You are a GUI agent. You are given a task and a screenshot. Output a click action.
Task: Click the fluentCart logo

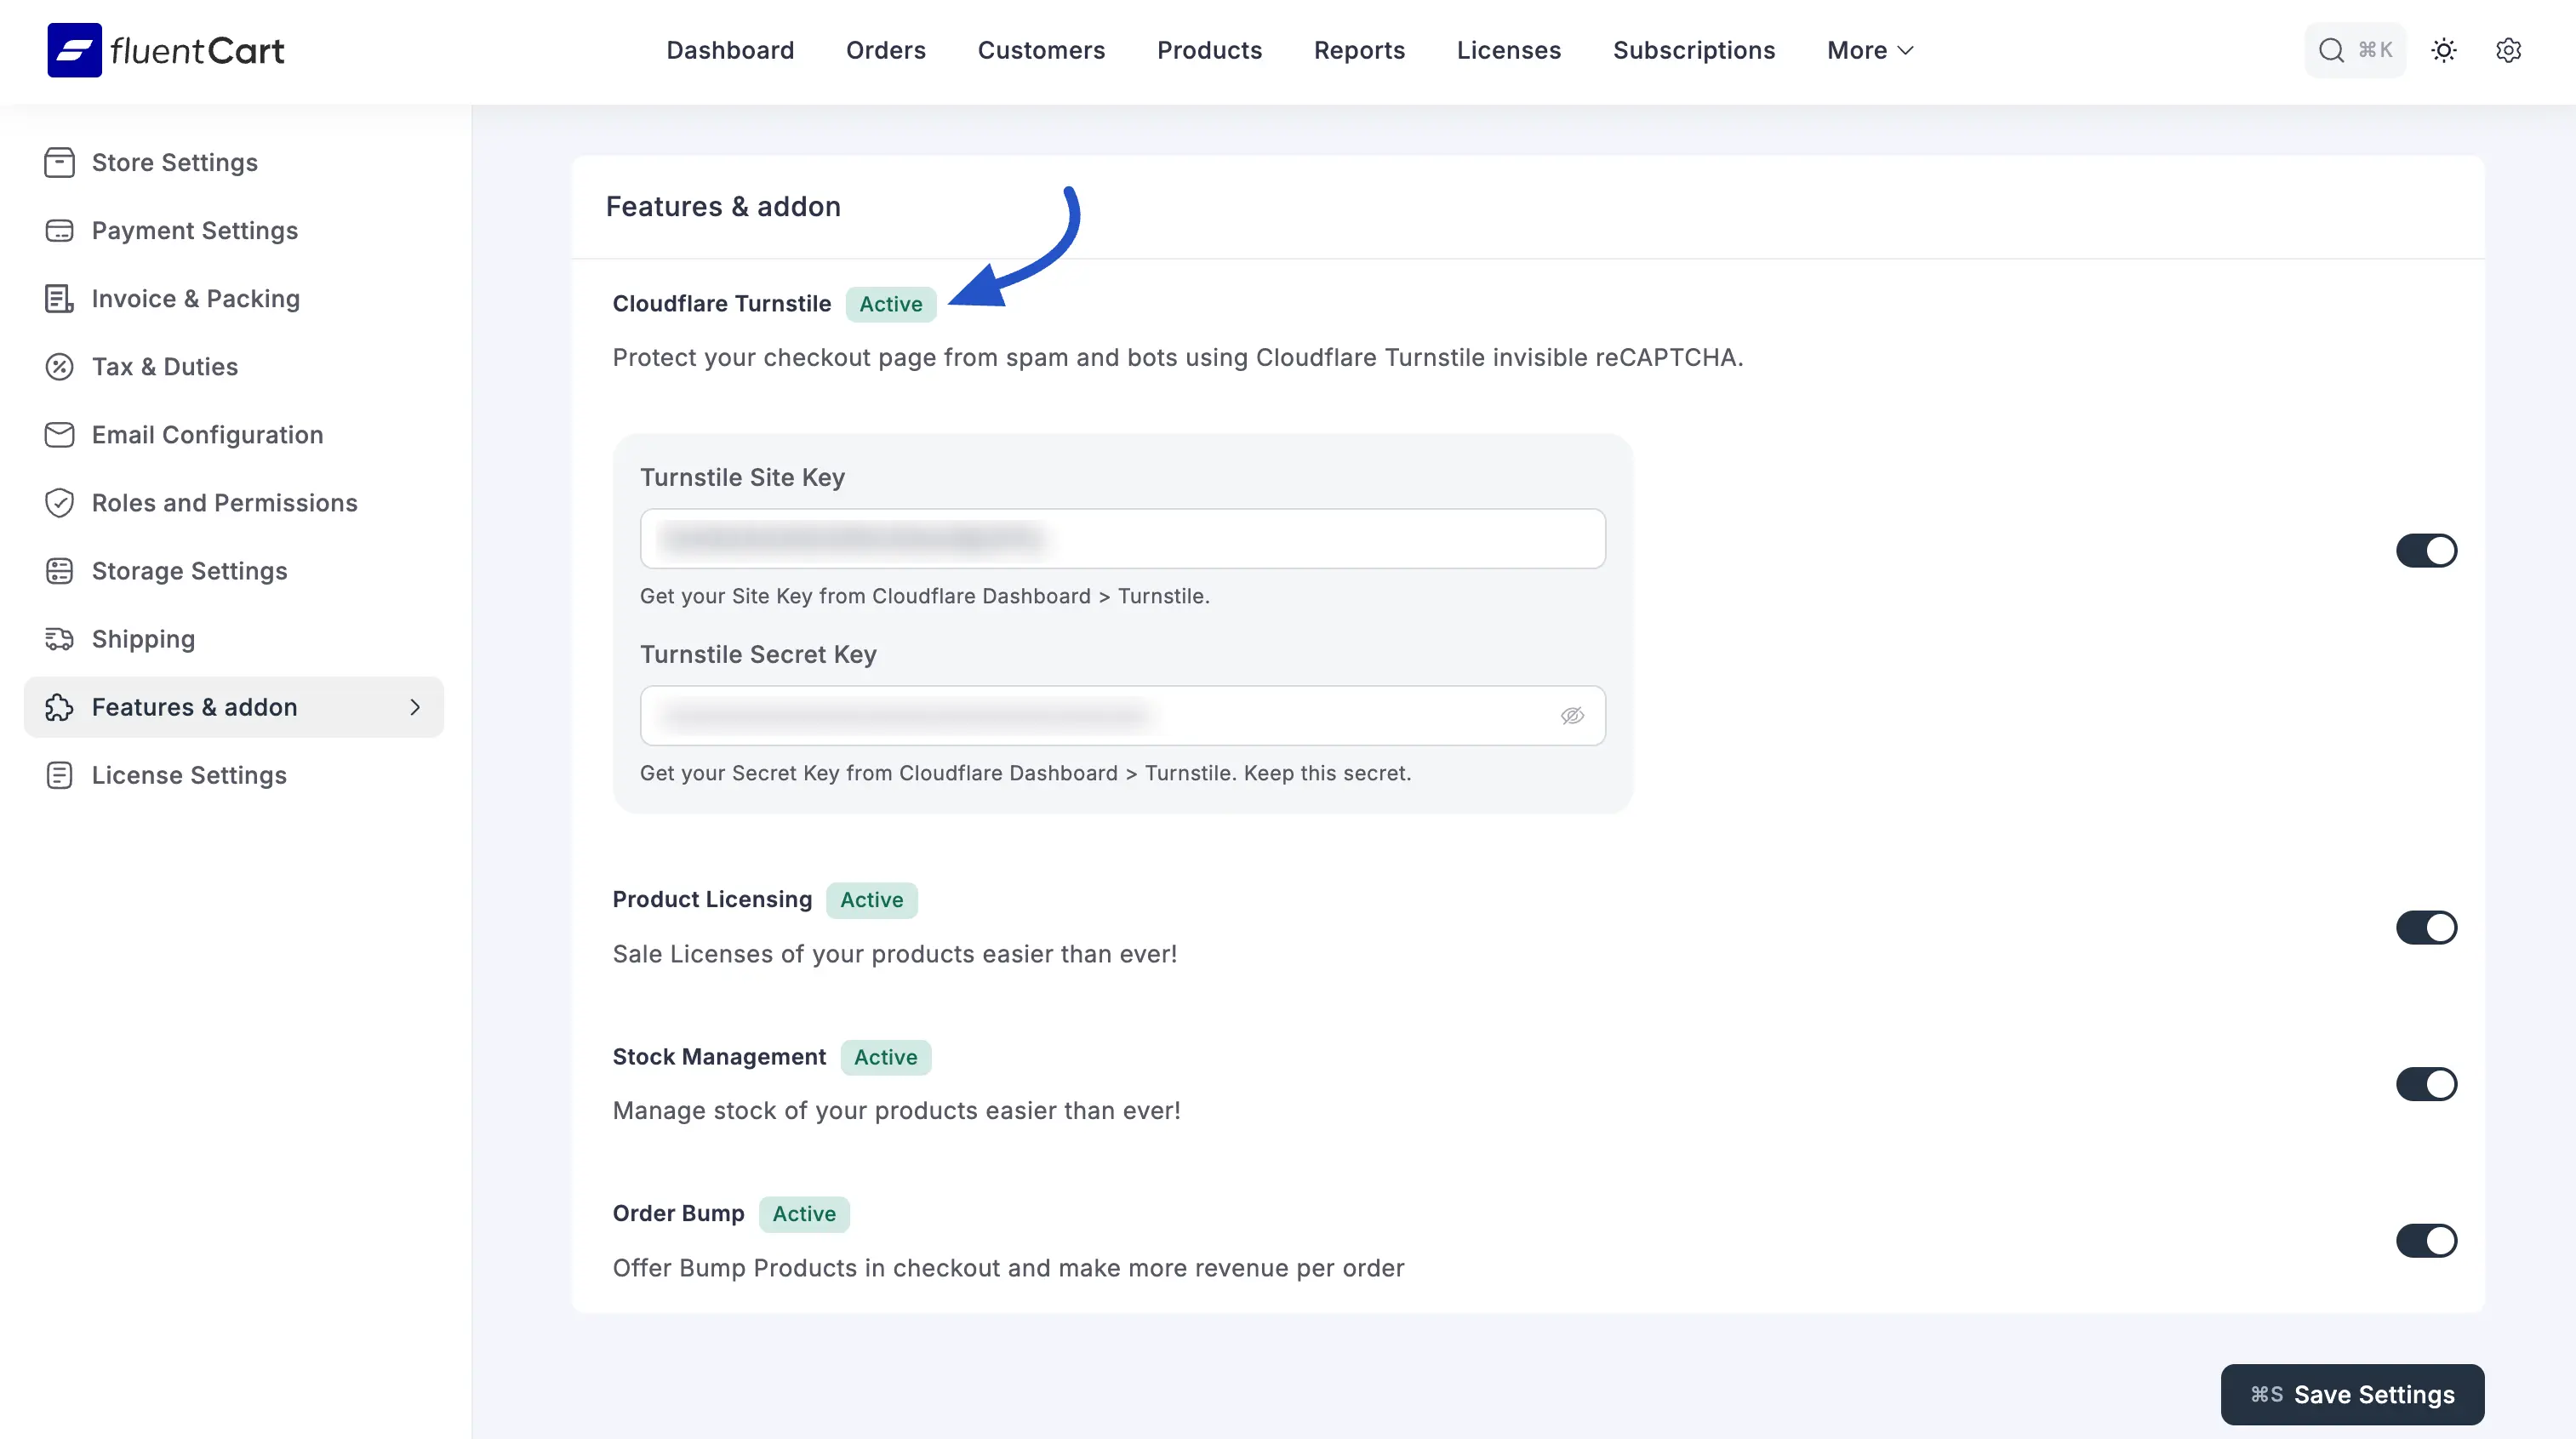164,50
